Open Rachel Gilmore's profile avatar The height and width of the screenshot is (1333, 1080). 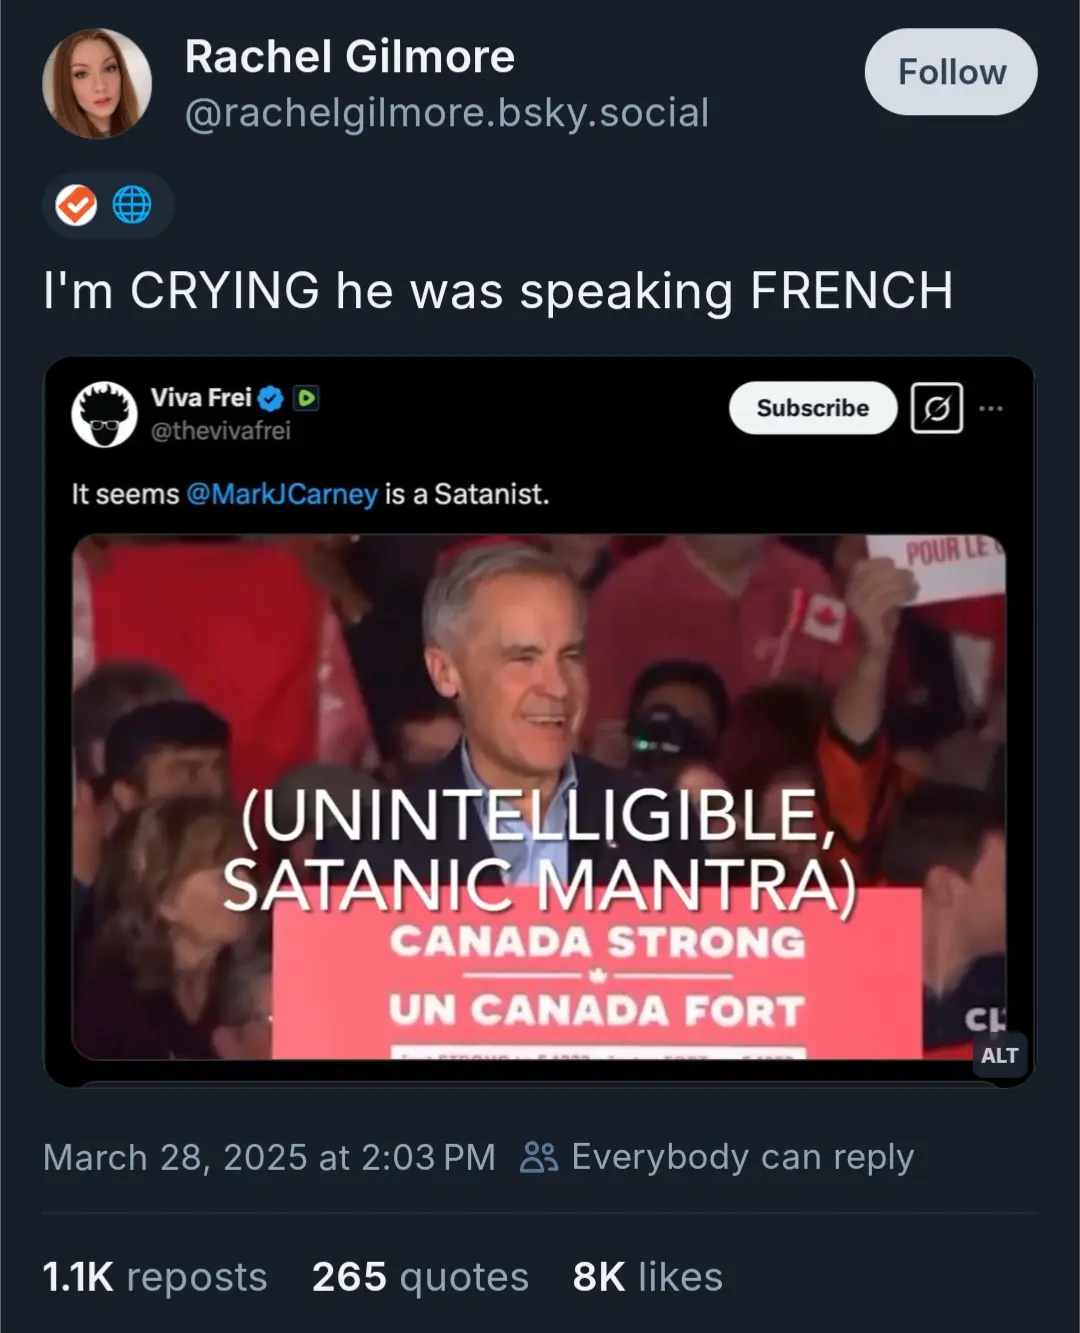tap(97, 83)
